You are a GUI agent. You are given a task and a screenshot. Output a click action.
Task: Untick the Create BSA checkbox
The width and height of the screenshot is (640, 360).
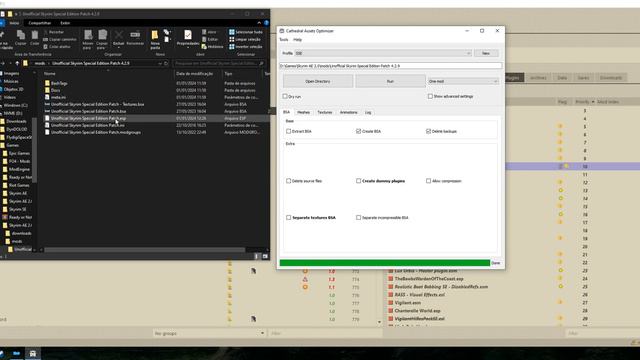(358, 131)
